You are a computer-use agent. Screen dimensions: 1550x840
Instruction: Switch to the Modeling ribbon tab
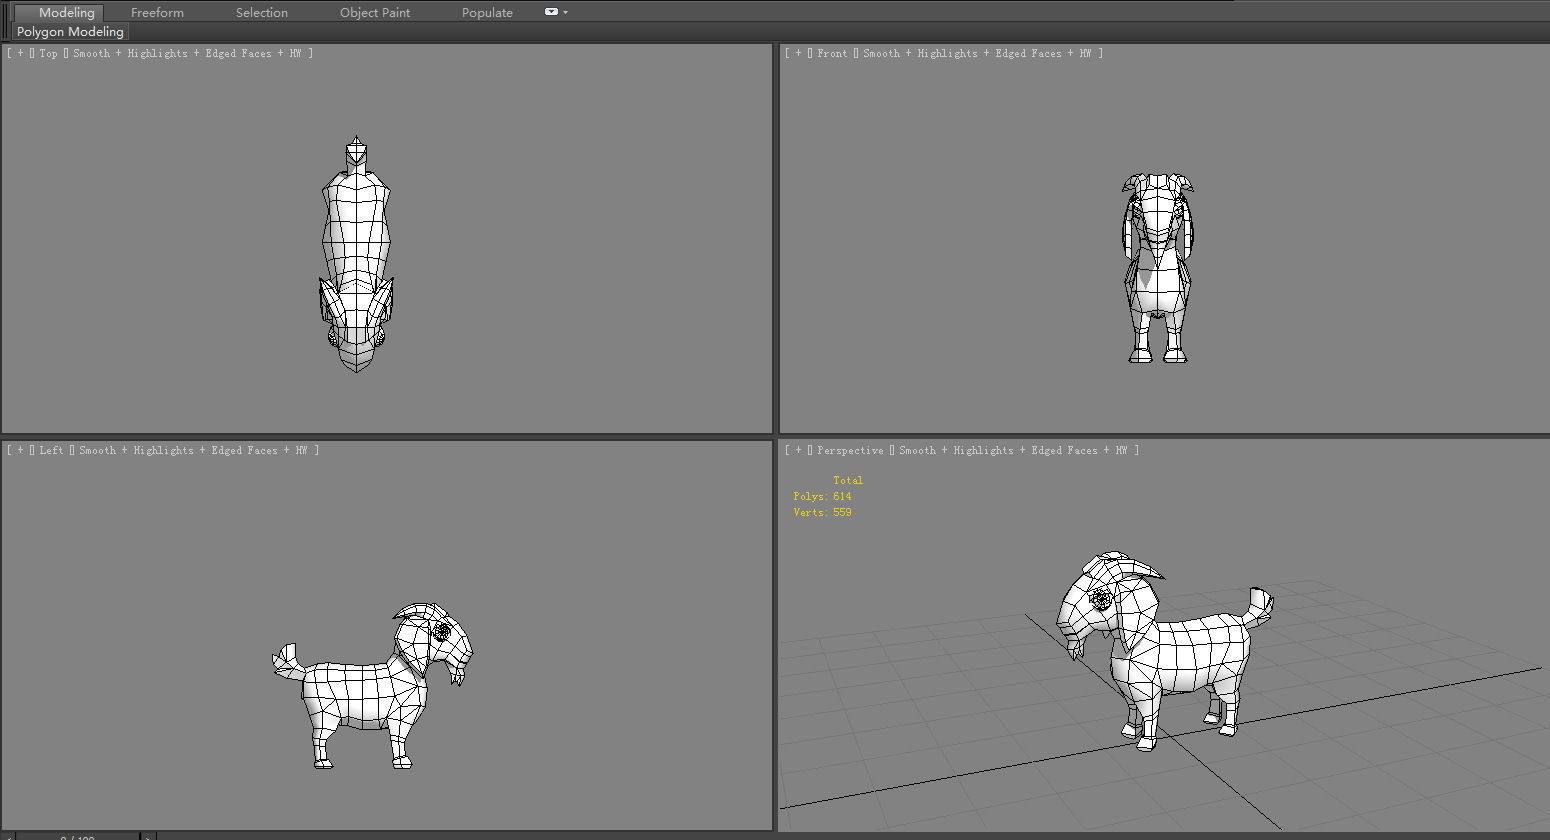point(59,13)
